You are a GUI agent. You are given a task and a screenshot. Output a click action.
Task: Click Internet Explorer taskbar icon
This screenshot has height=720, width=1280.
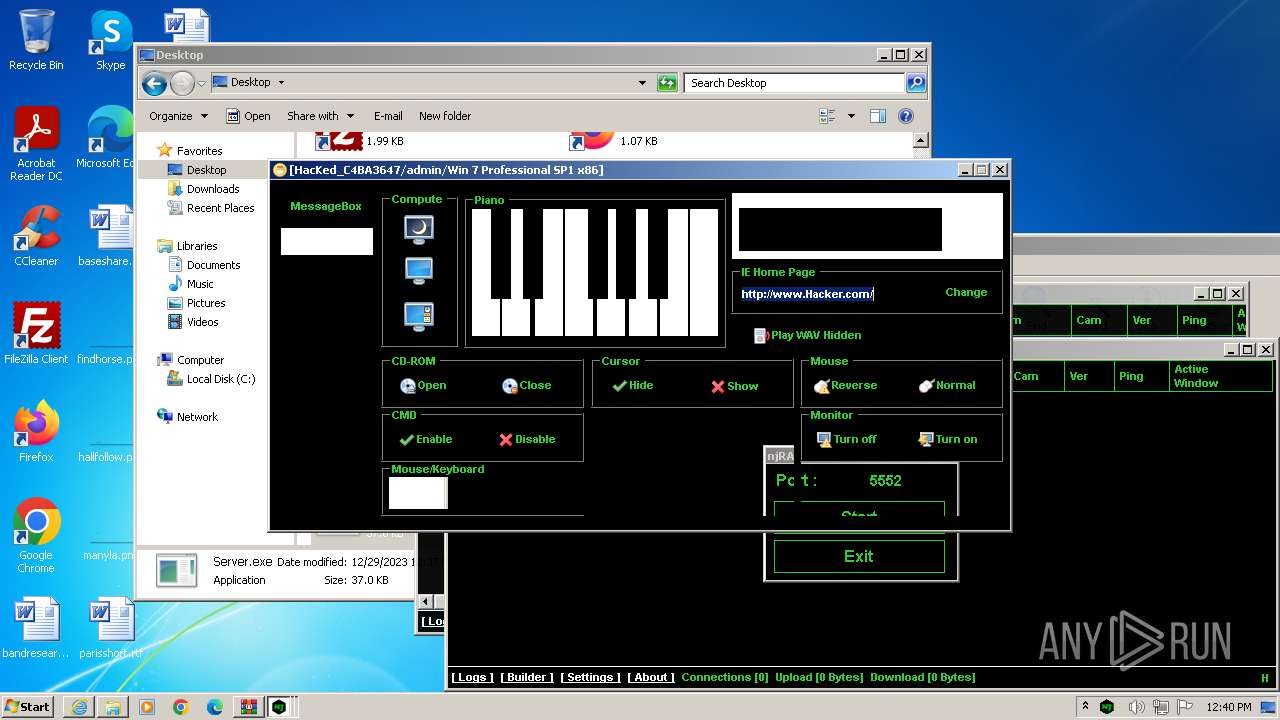pos(79,707)
